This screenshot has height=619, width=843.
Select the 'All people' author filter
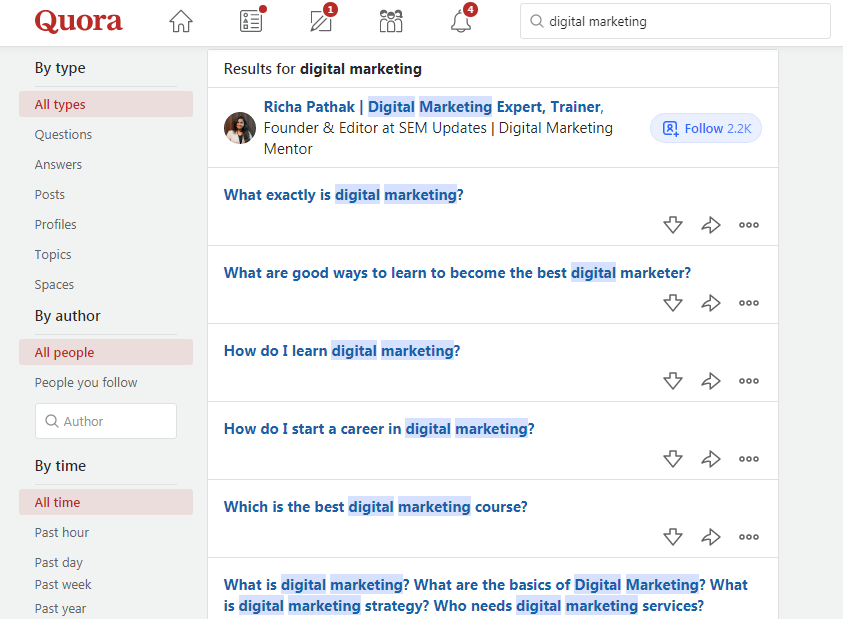pos(106,352)
